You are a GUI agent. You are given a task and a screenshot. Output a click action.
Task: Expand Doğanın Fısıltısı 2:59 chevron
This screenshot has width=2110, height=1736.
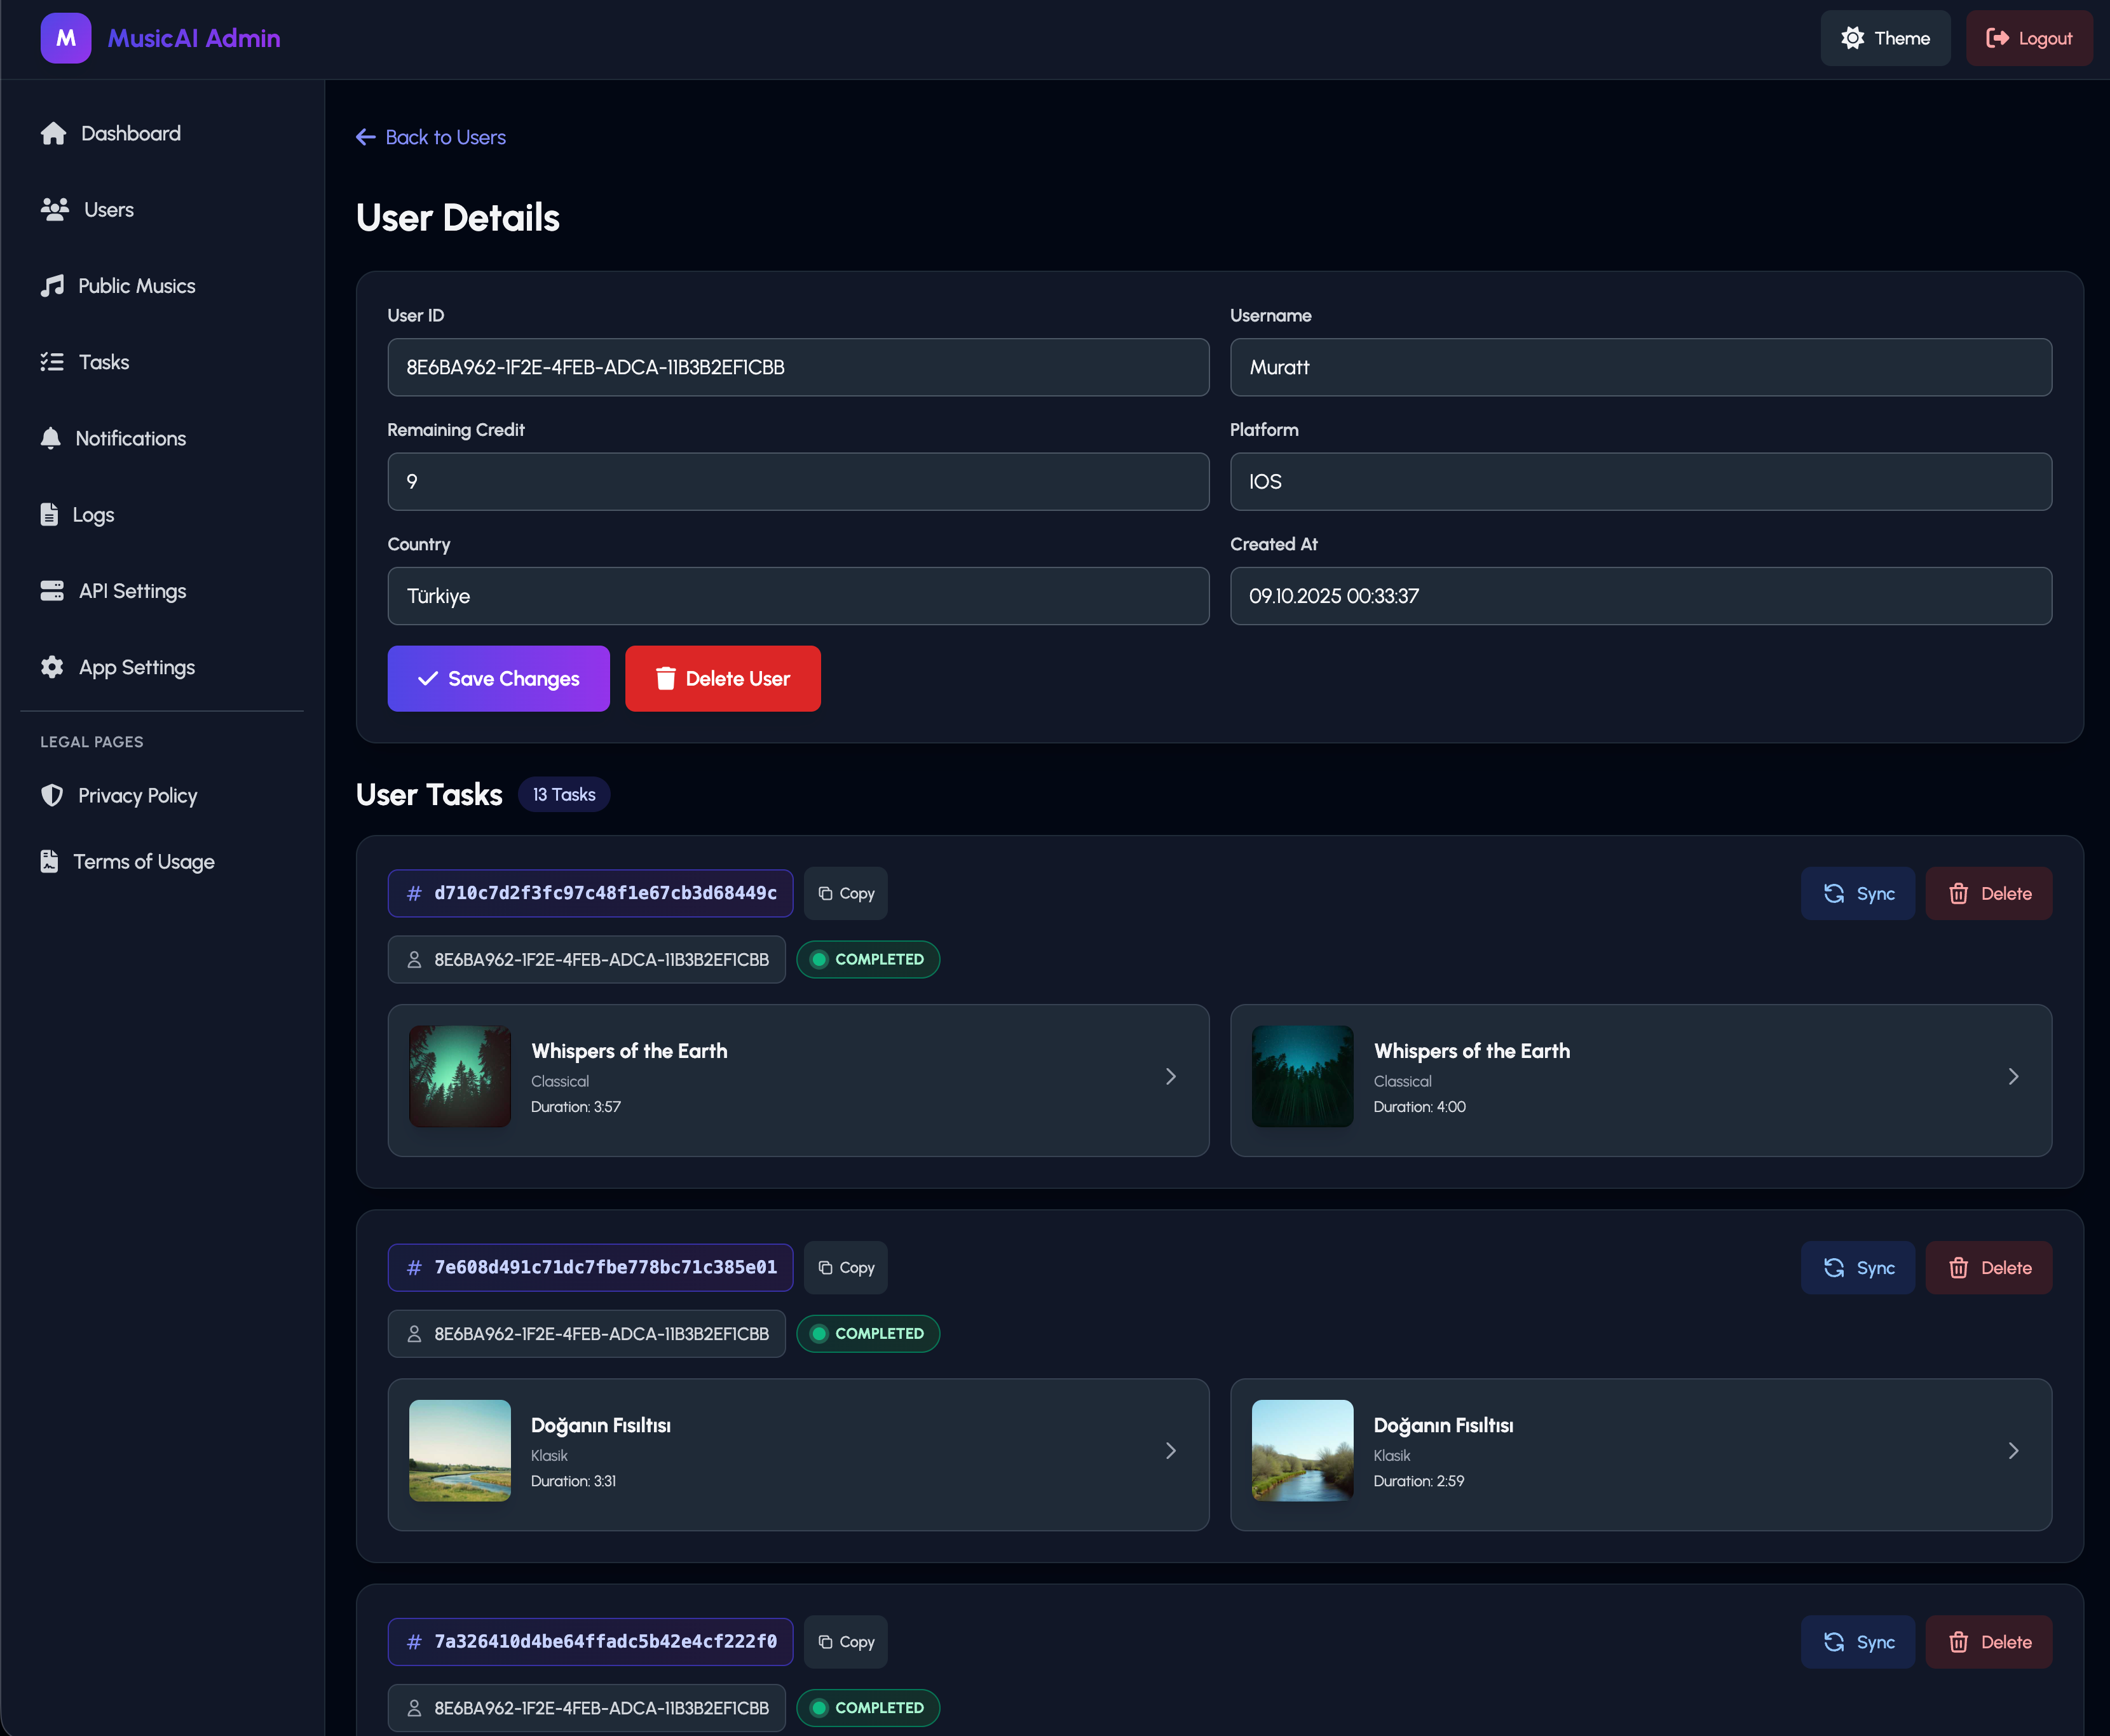2013,1450
